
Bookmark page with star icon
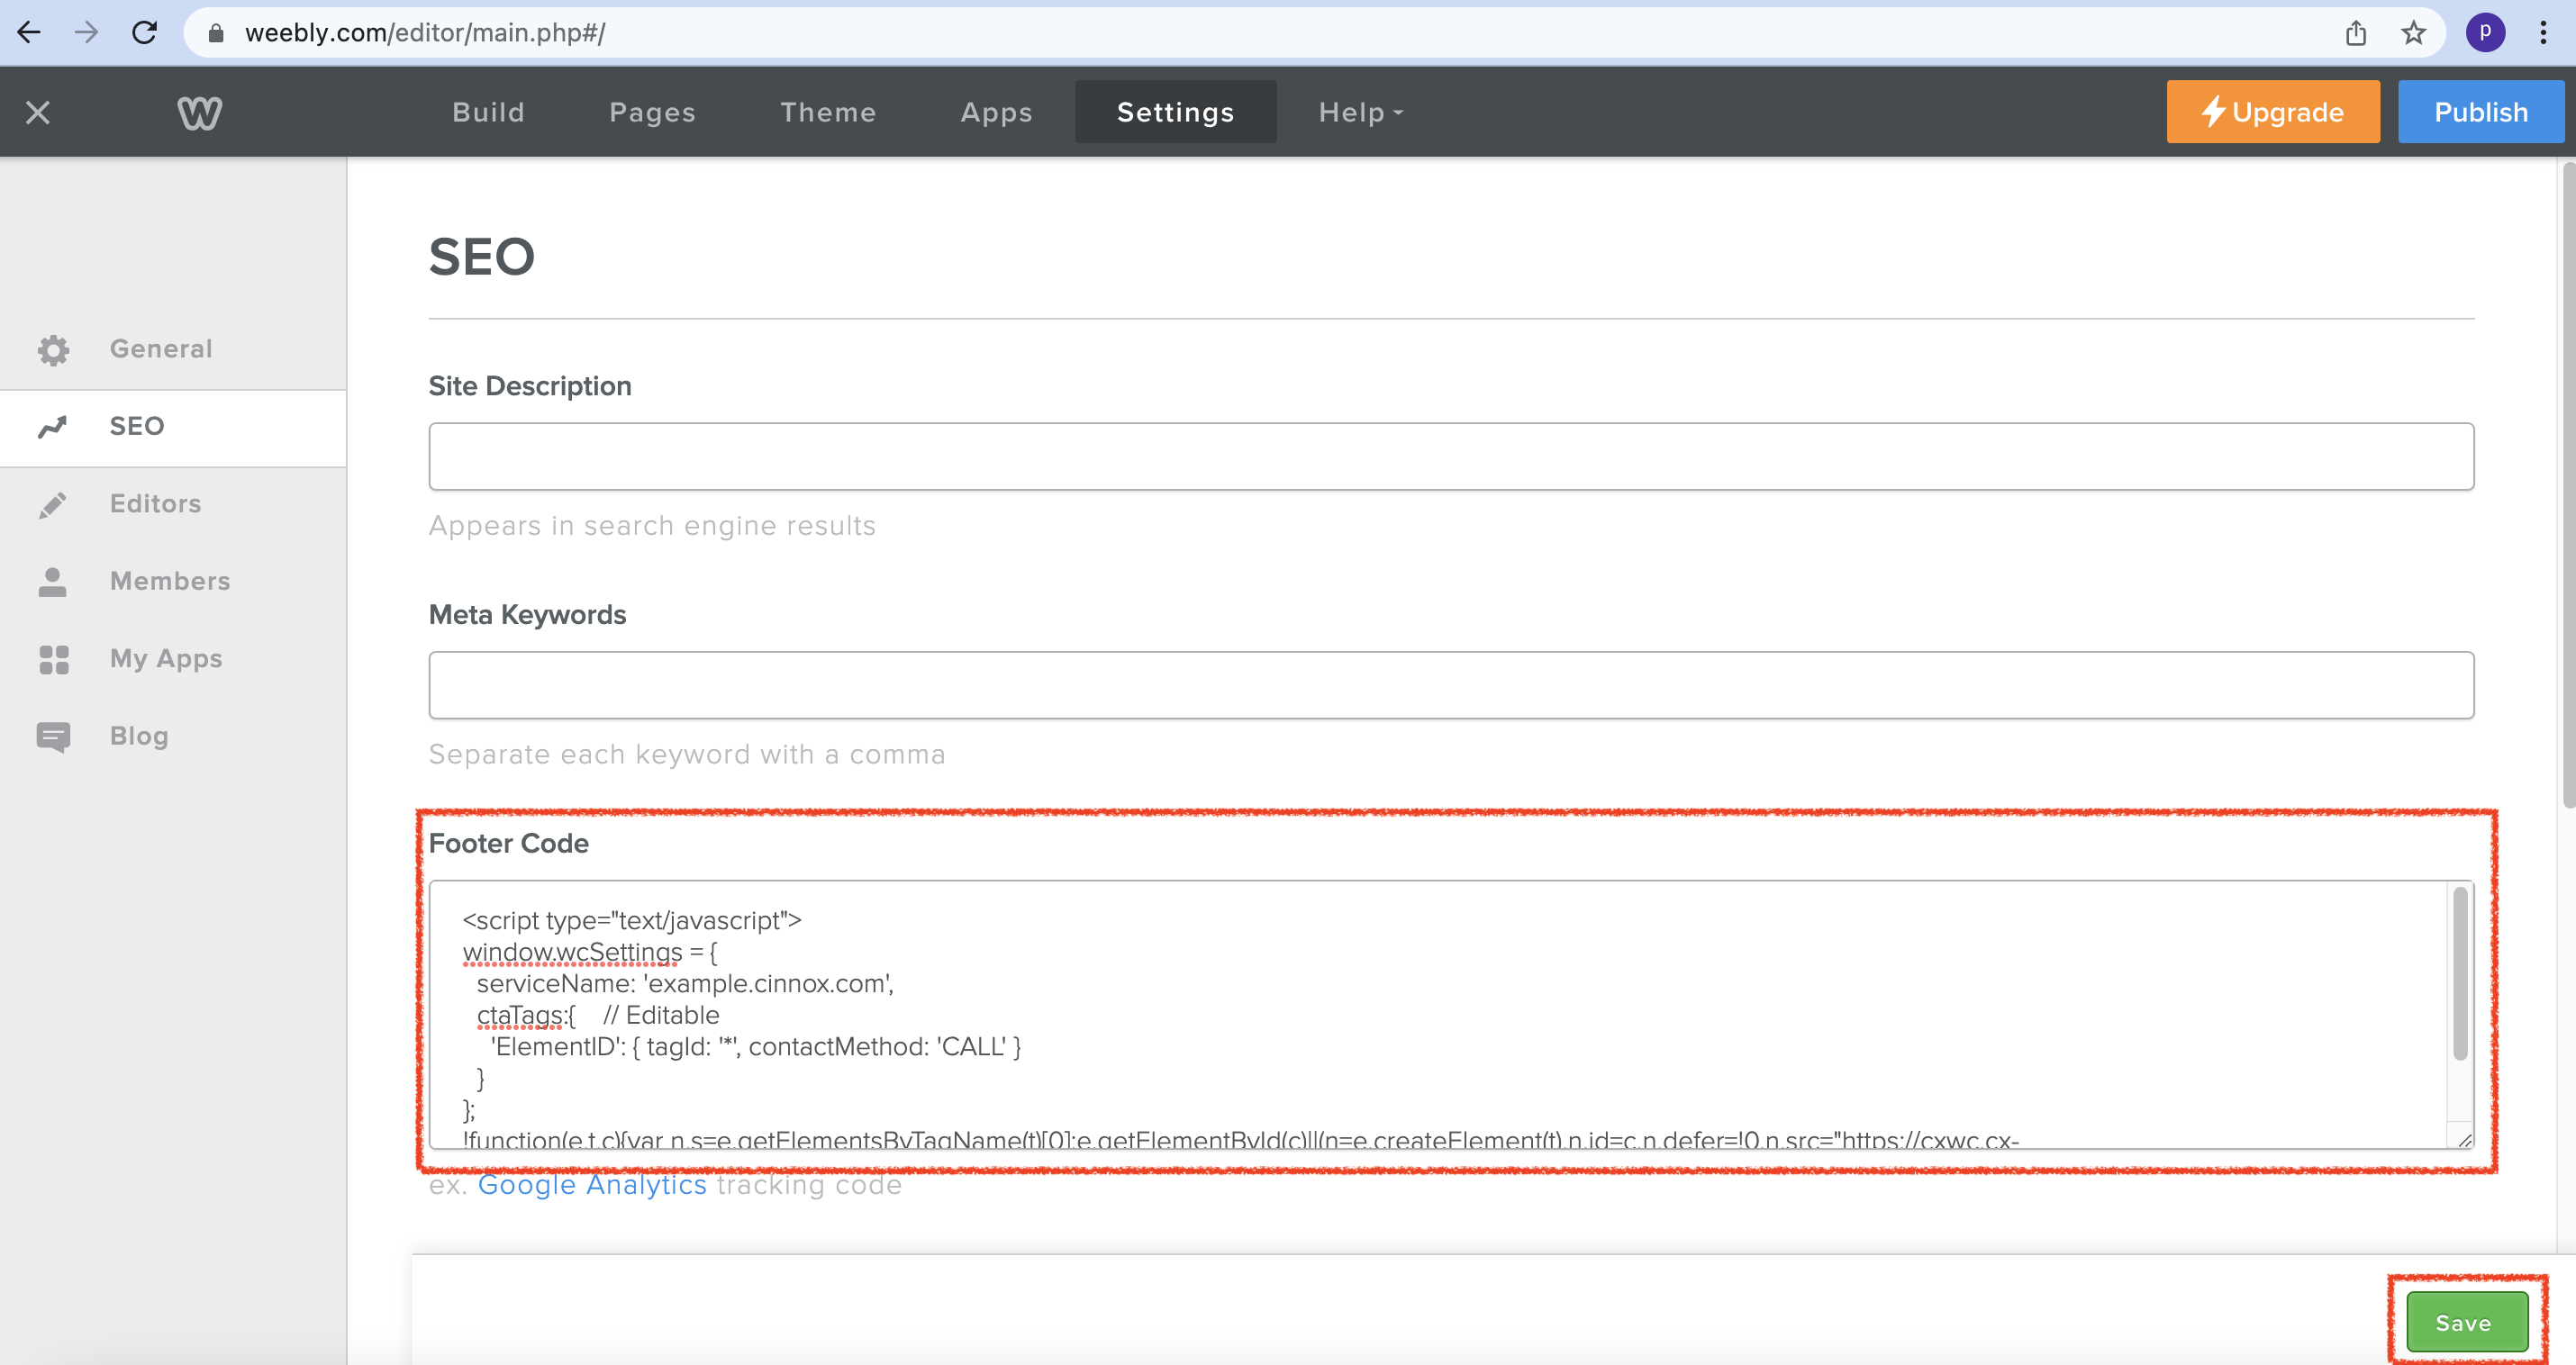(2413, 33)
